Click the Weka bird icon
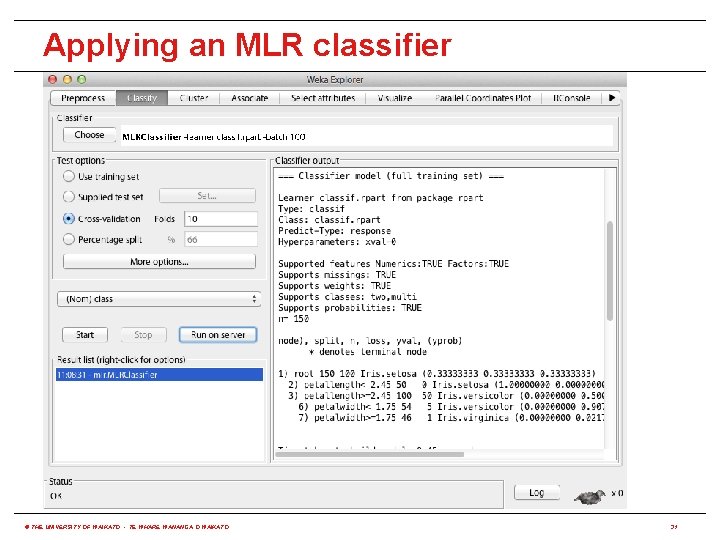Screen dimensions: 720x540 (590, 496)
